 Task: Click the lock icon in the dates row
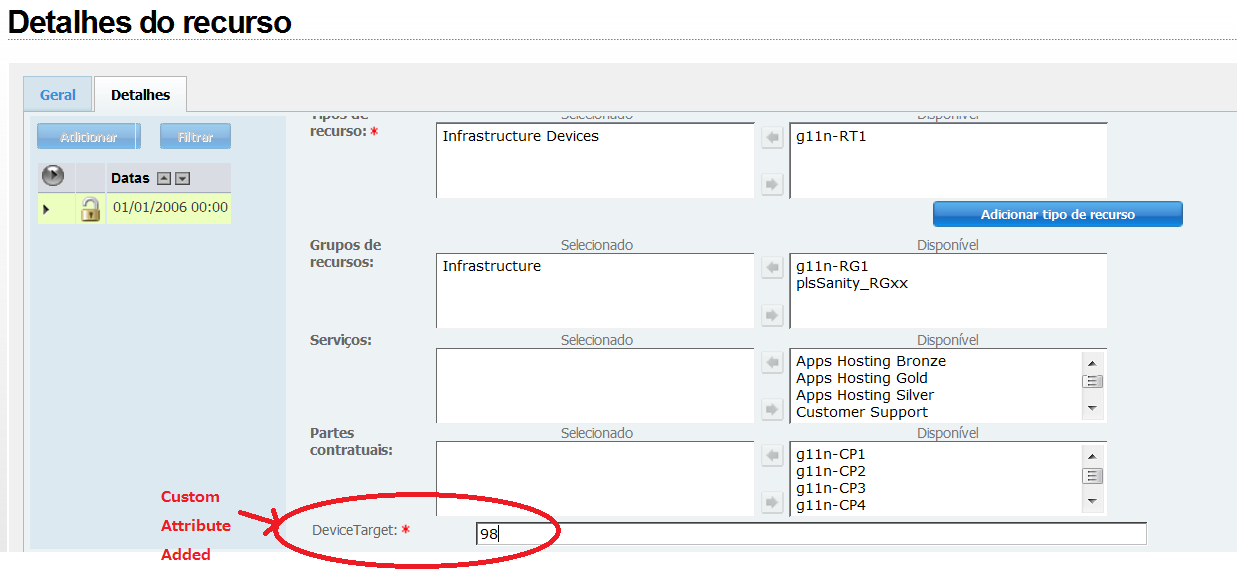[90, 208]
